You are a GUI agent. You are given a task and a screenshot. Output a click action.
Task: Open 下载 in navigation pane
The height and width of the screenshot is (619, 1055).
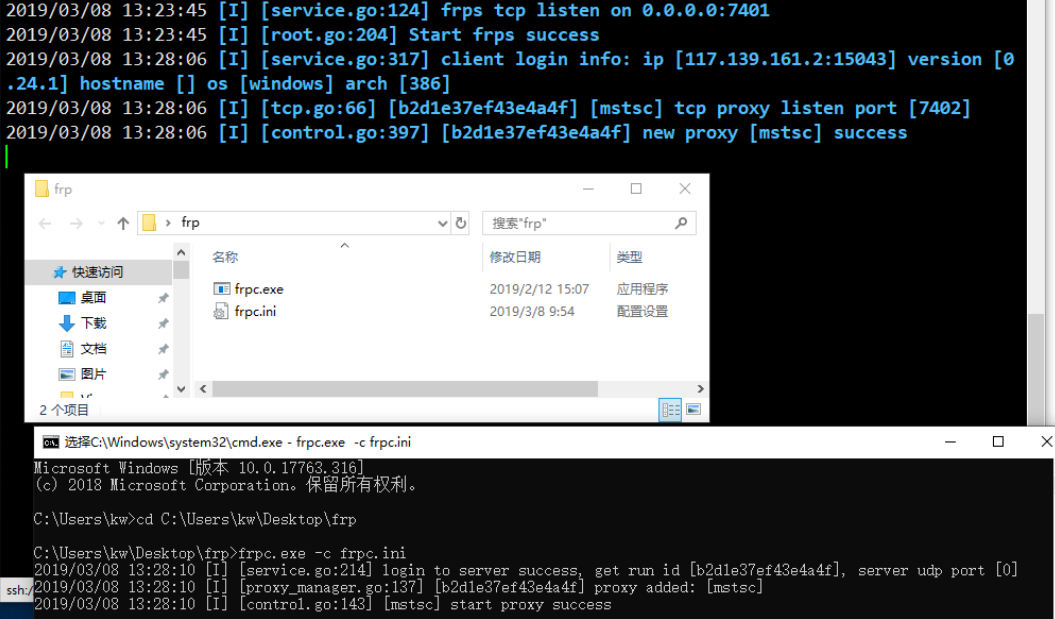94,324
